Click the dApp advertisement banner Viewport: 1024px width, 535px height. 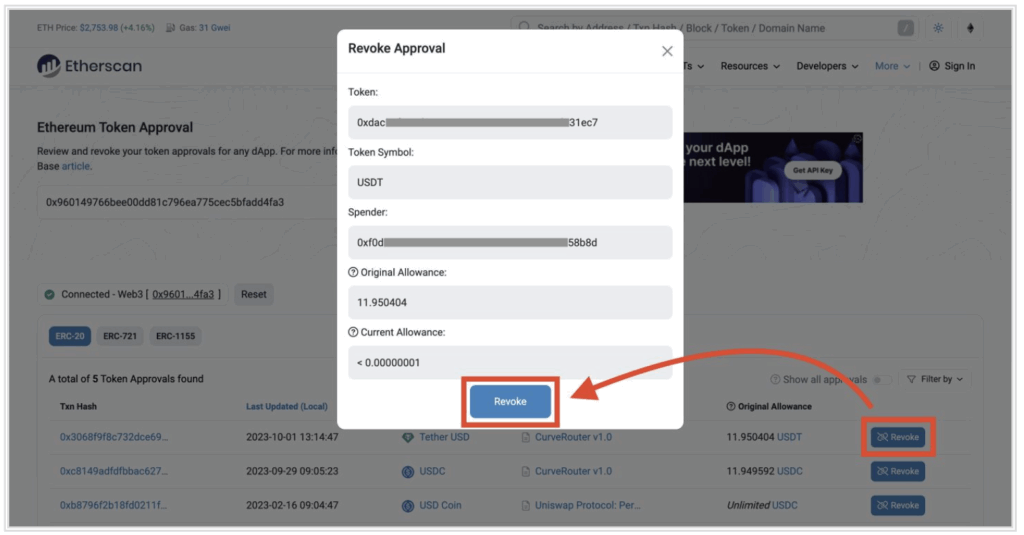[x=773, y=168]
